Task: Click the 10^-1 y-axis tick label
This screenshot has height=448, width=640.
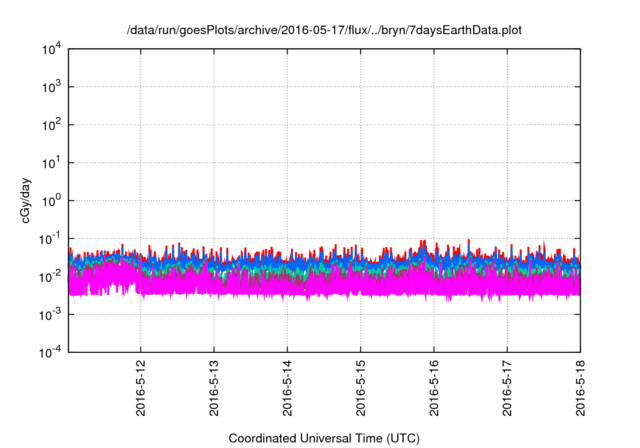Action: point(50,239)
